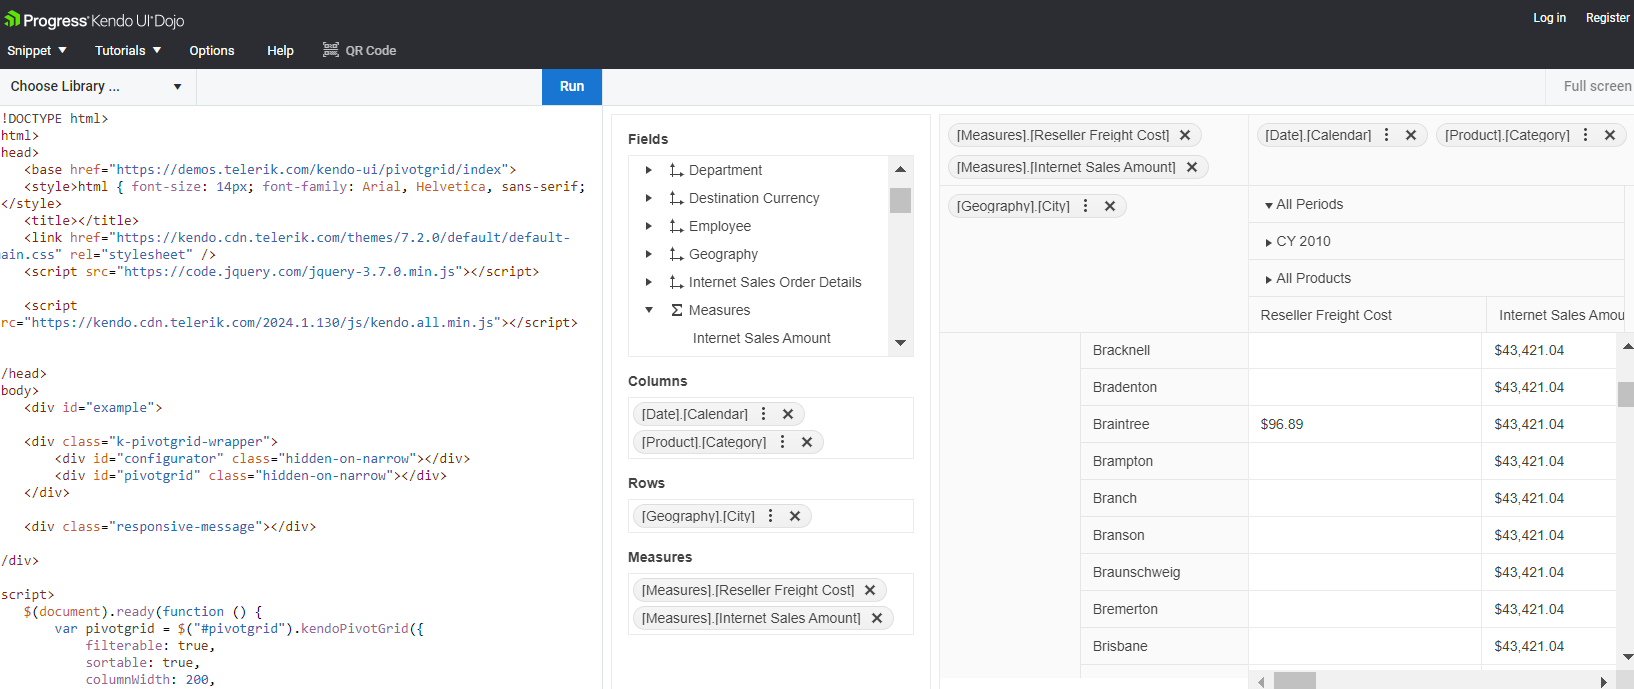1634x689 pixels.
Task: Expand the CY 2010 column header
Action: point(1269,242)
